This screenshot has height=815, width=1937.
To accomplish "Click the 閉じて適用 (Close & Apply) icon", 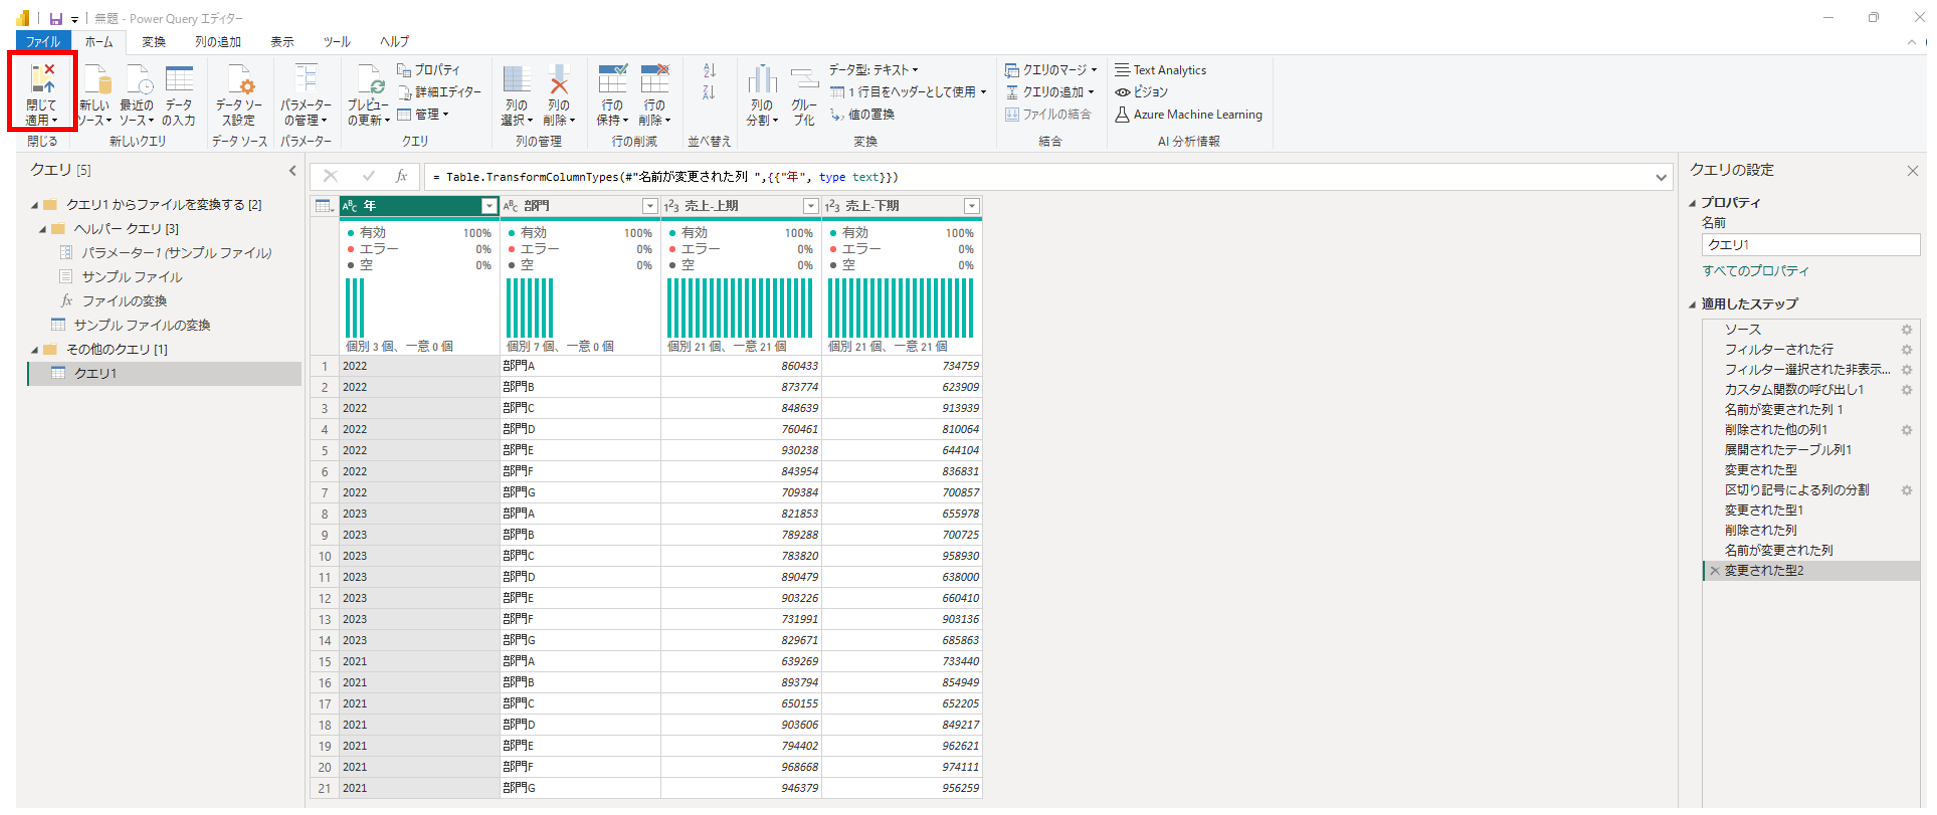I will [x=42, y=79].
